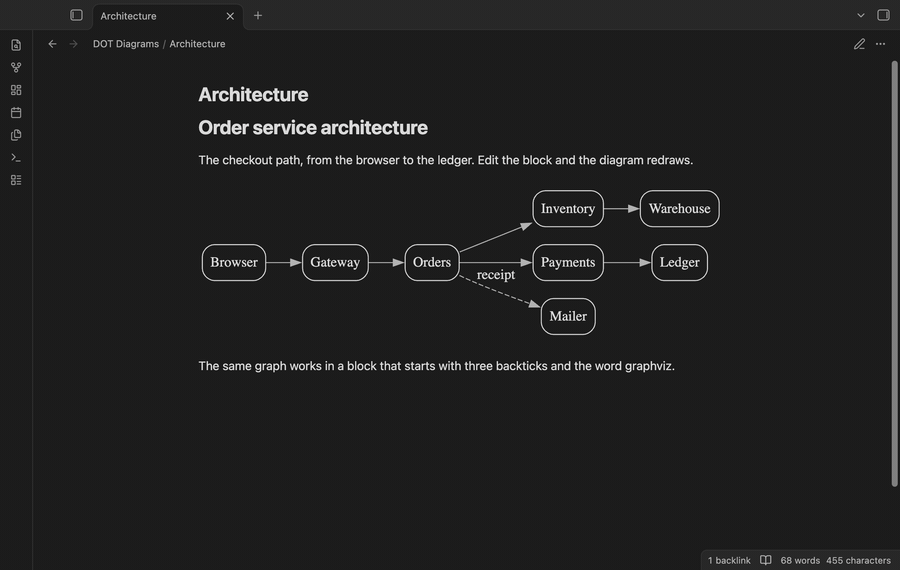This screenshot has width=900, height=570.
Task: Click the checkout path description paragraph
Action: [x=445, y=160]
